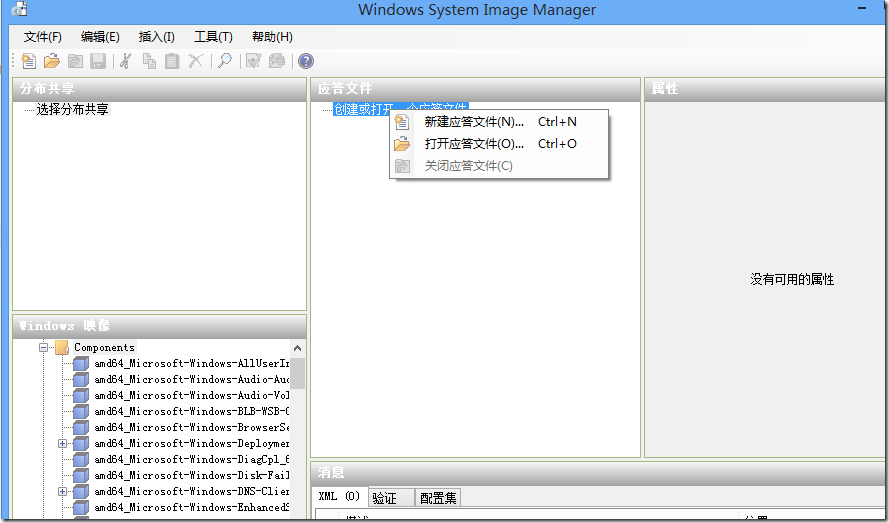Open the 插入(I) menu
889x523 pixels.
(156, 37)
